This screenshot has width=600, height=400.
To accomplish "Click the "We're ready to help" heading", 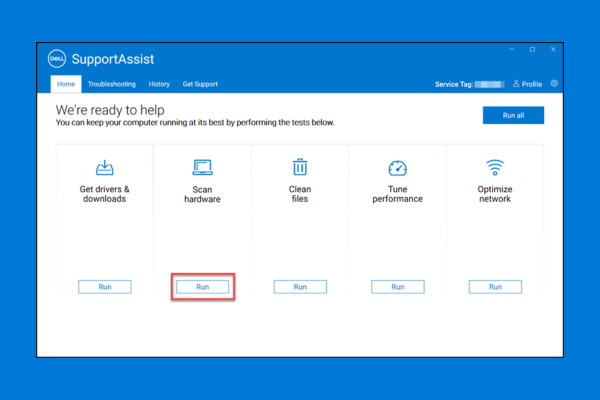I will click(110, 110).
